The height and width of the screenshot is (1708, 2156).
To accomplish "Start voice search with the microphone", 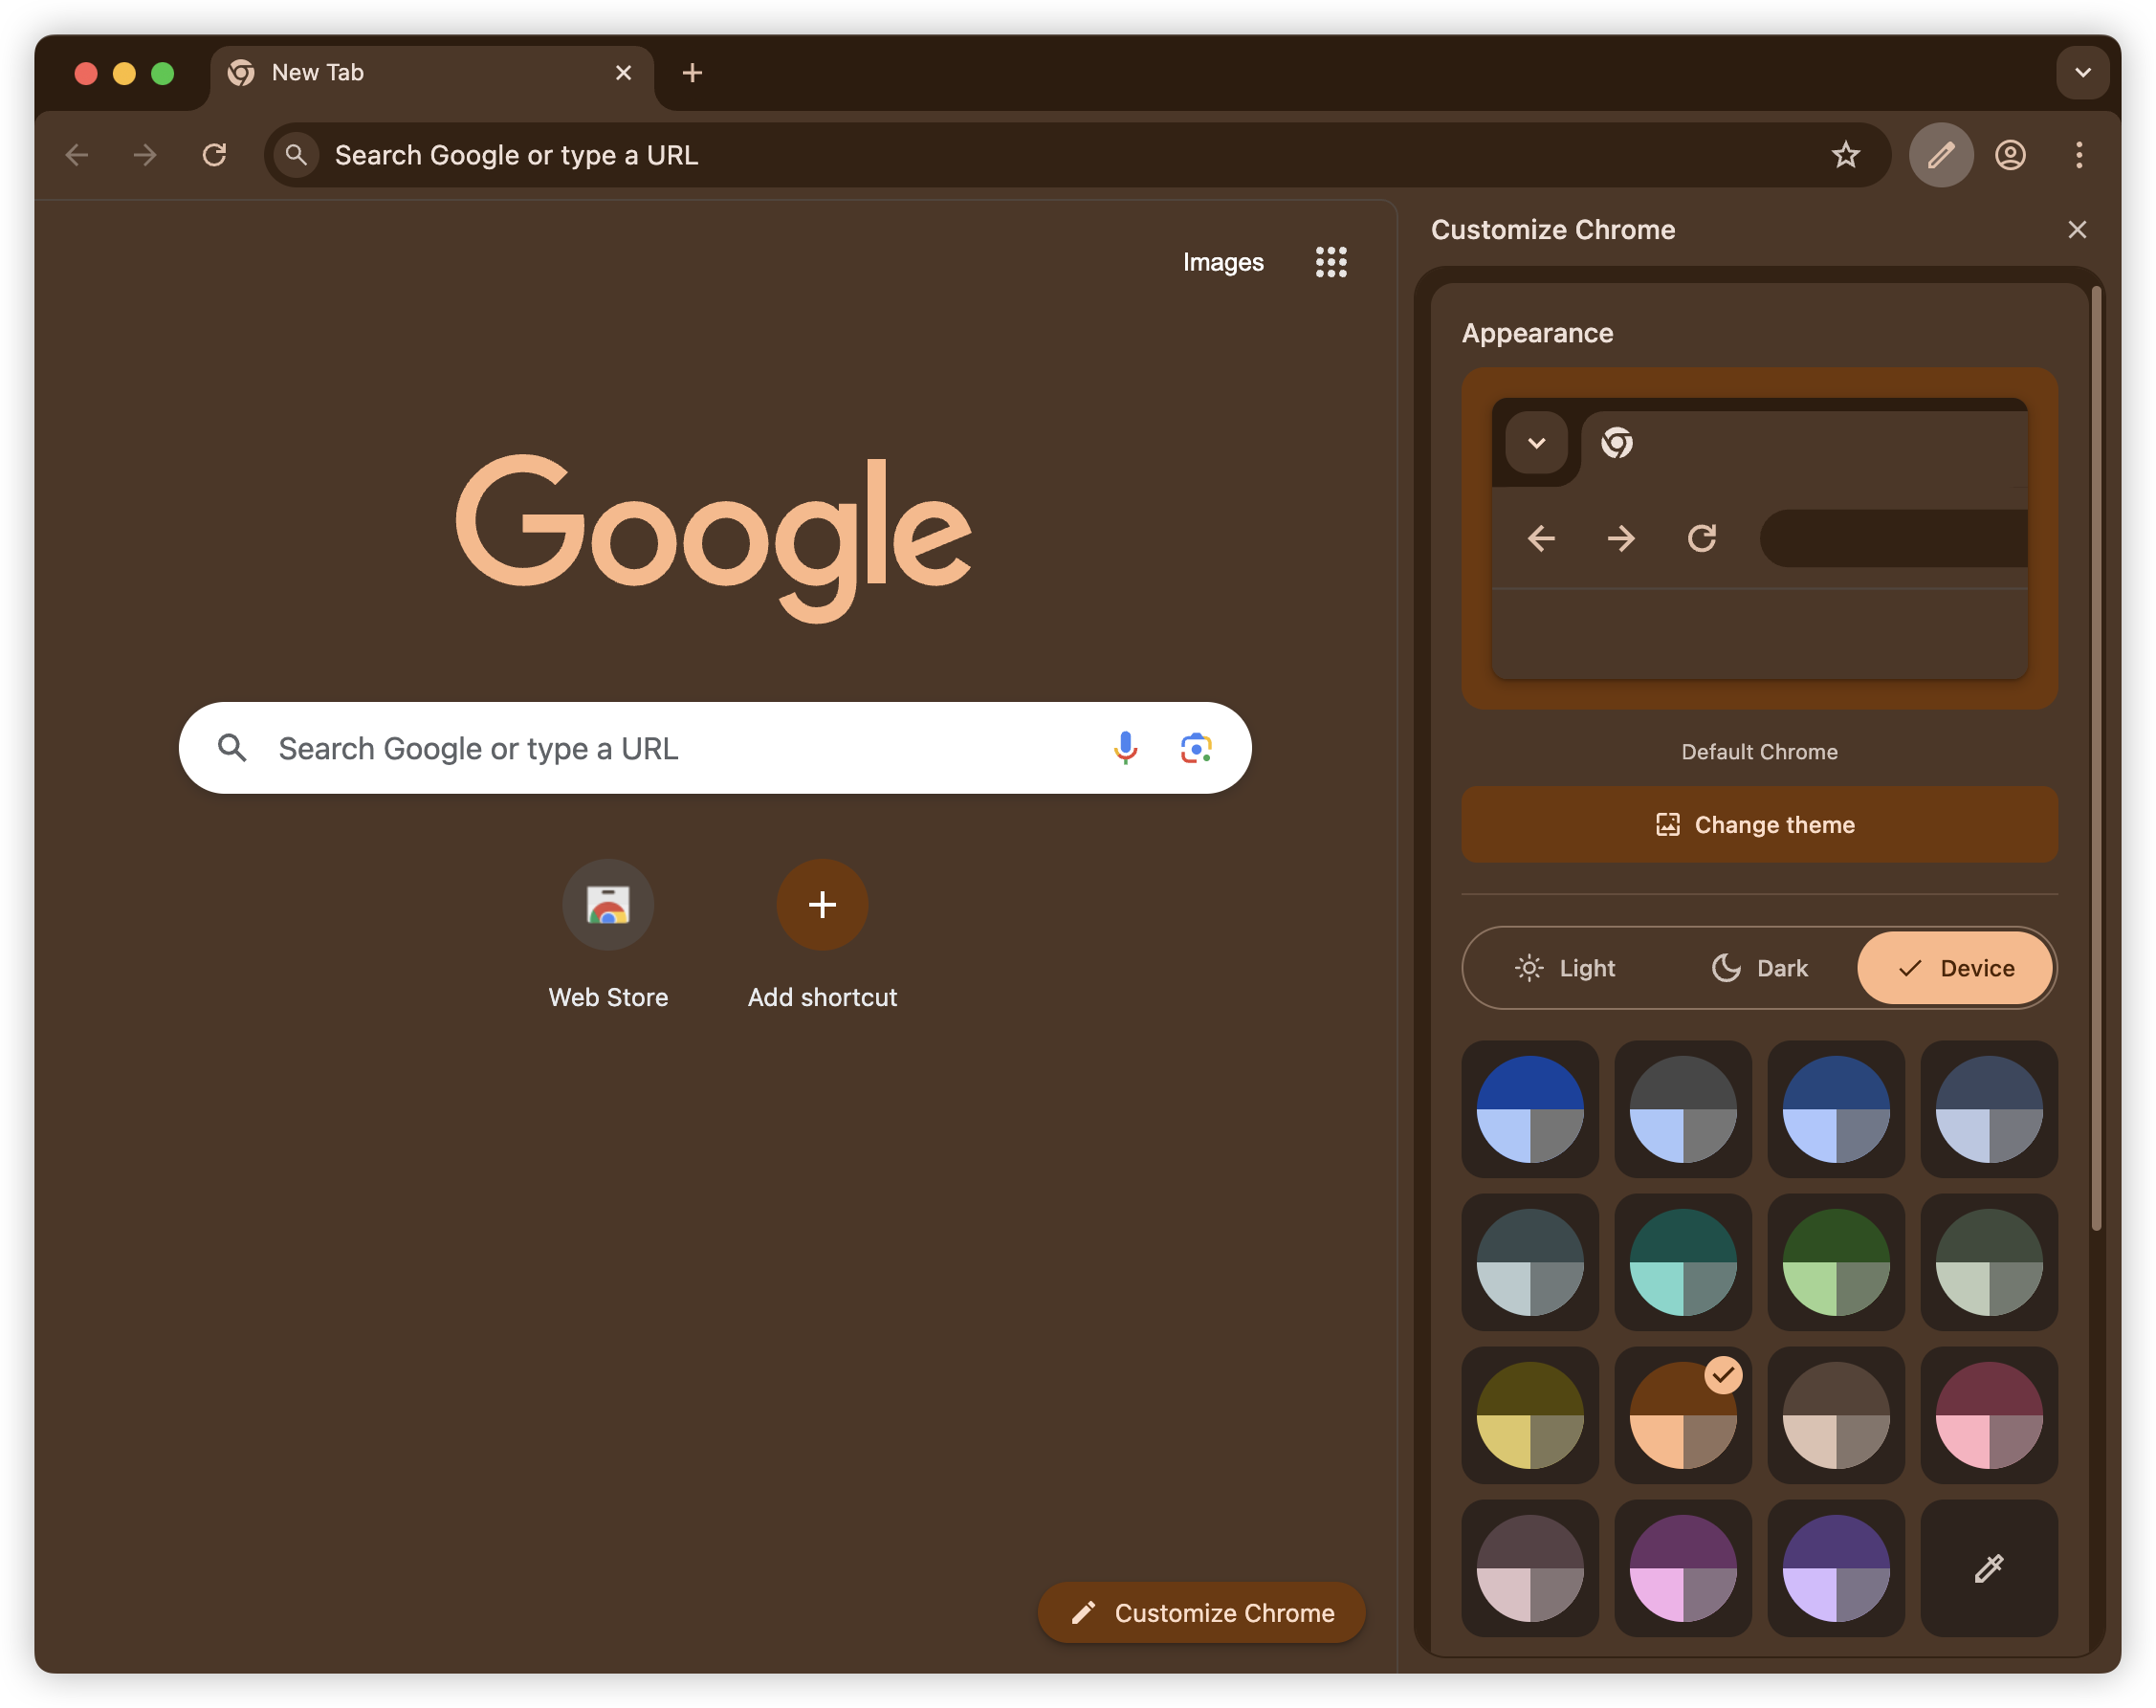I will pos(1125,748).
